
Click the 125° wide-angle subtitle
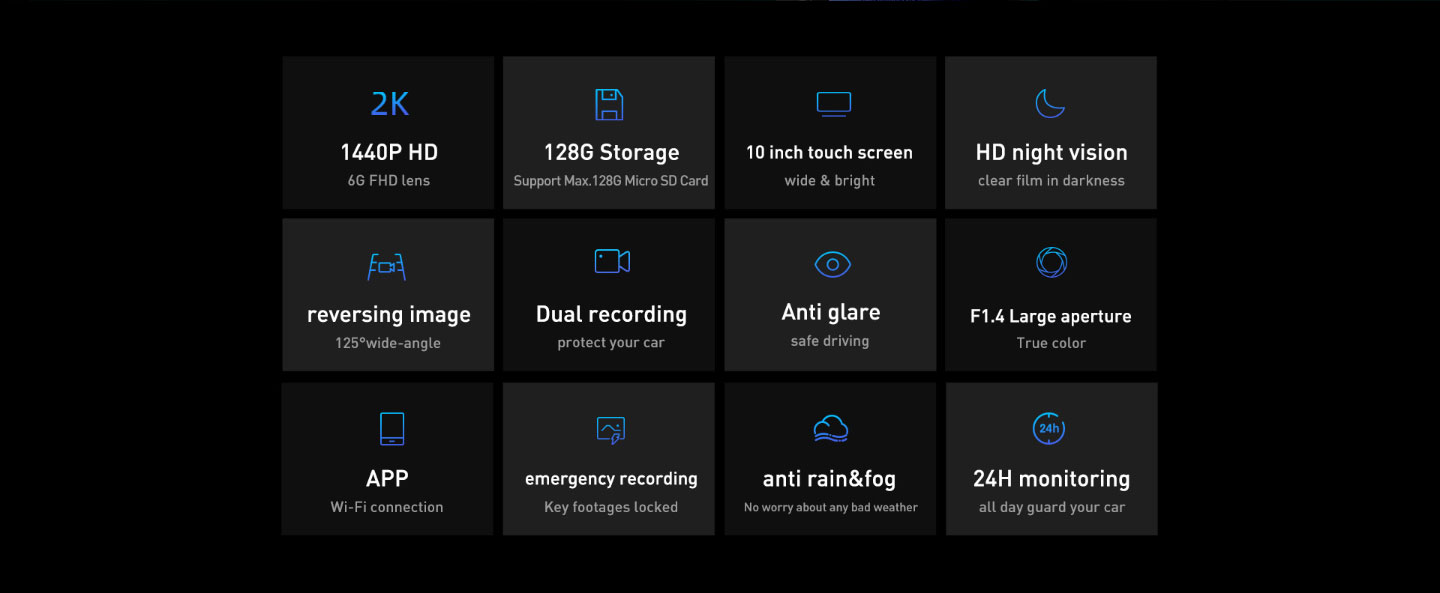click(388, 343)
